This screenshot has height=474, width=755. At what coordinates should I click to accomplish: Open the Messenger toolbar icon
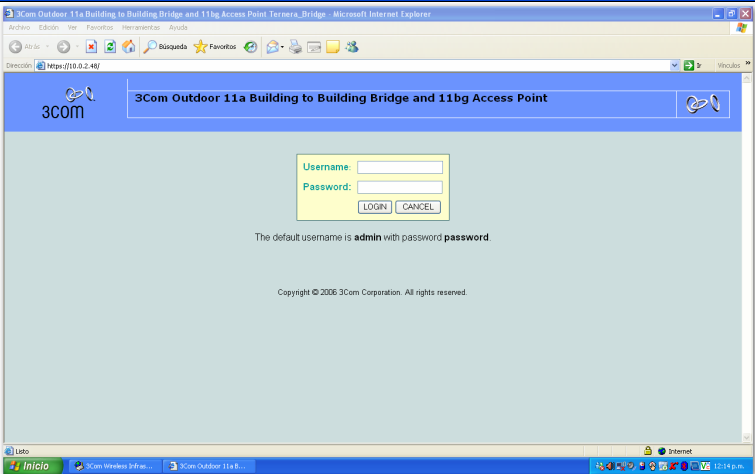coord(352,47)
